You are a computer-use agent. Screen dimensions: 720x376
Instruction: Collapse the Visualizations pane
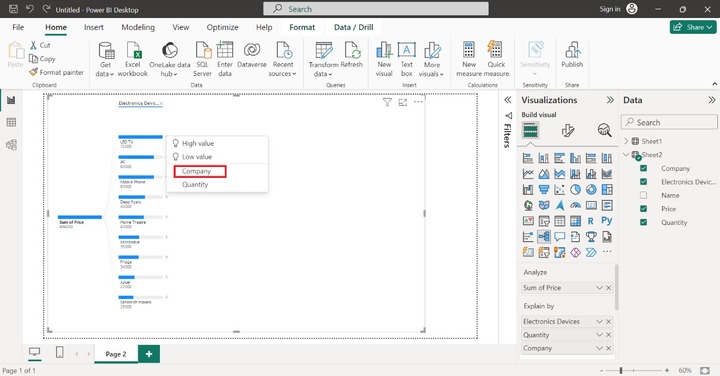[610, 100]
